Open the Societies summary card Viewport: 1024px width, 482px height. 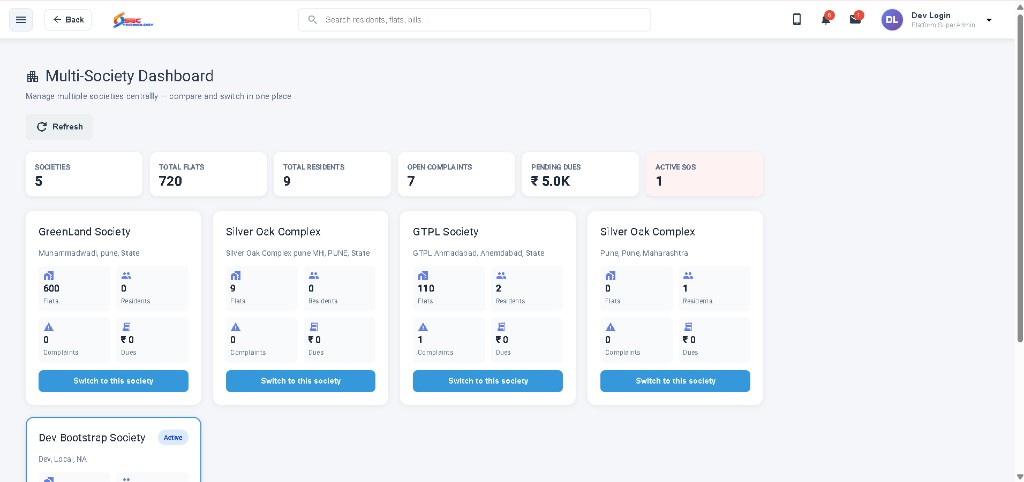coord(84,174)
